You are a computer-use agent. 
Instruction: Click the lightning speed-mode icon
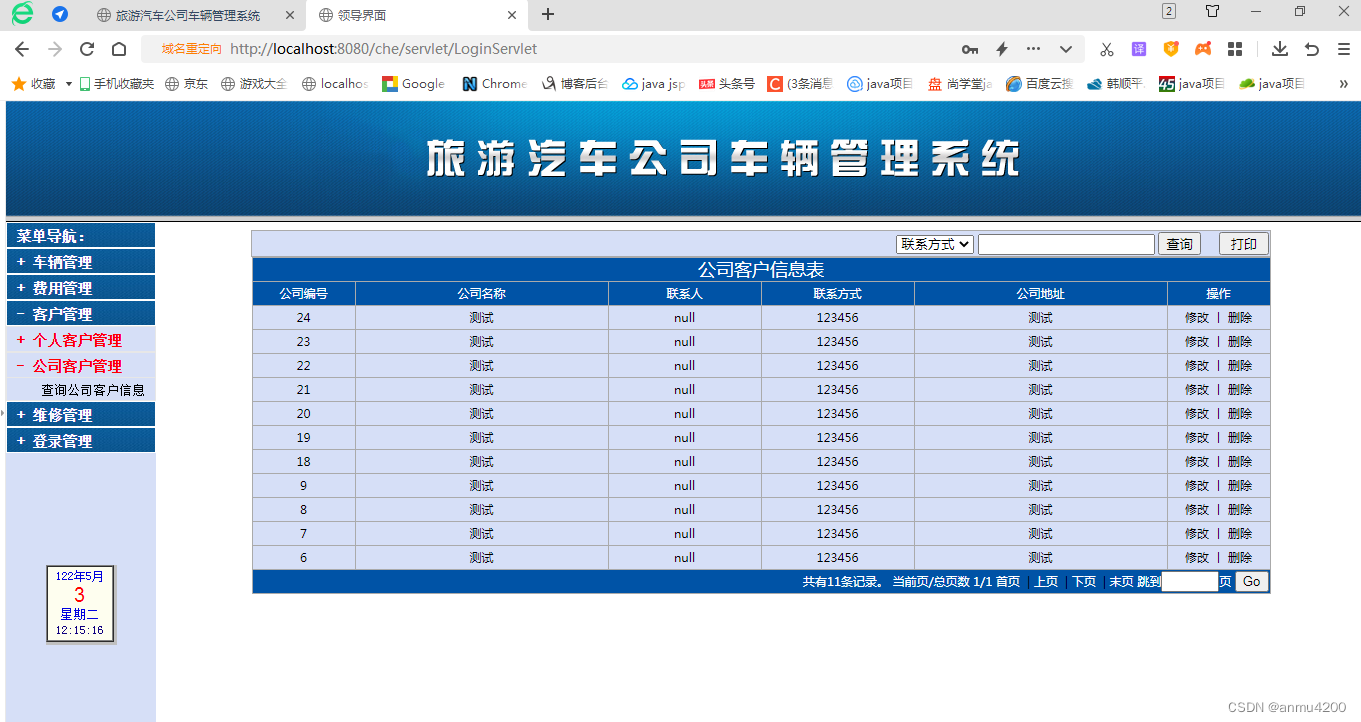[1001, 49]
